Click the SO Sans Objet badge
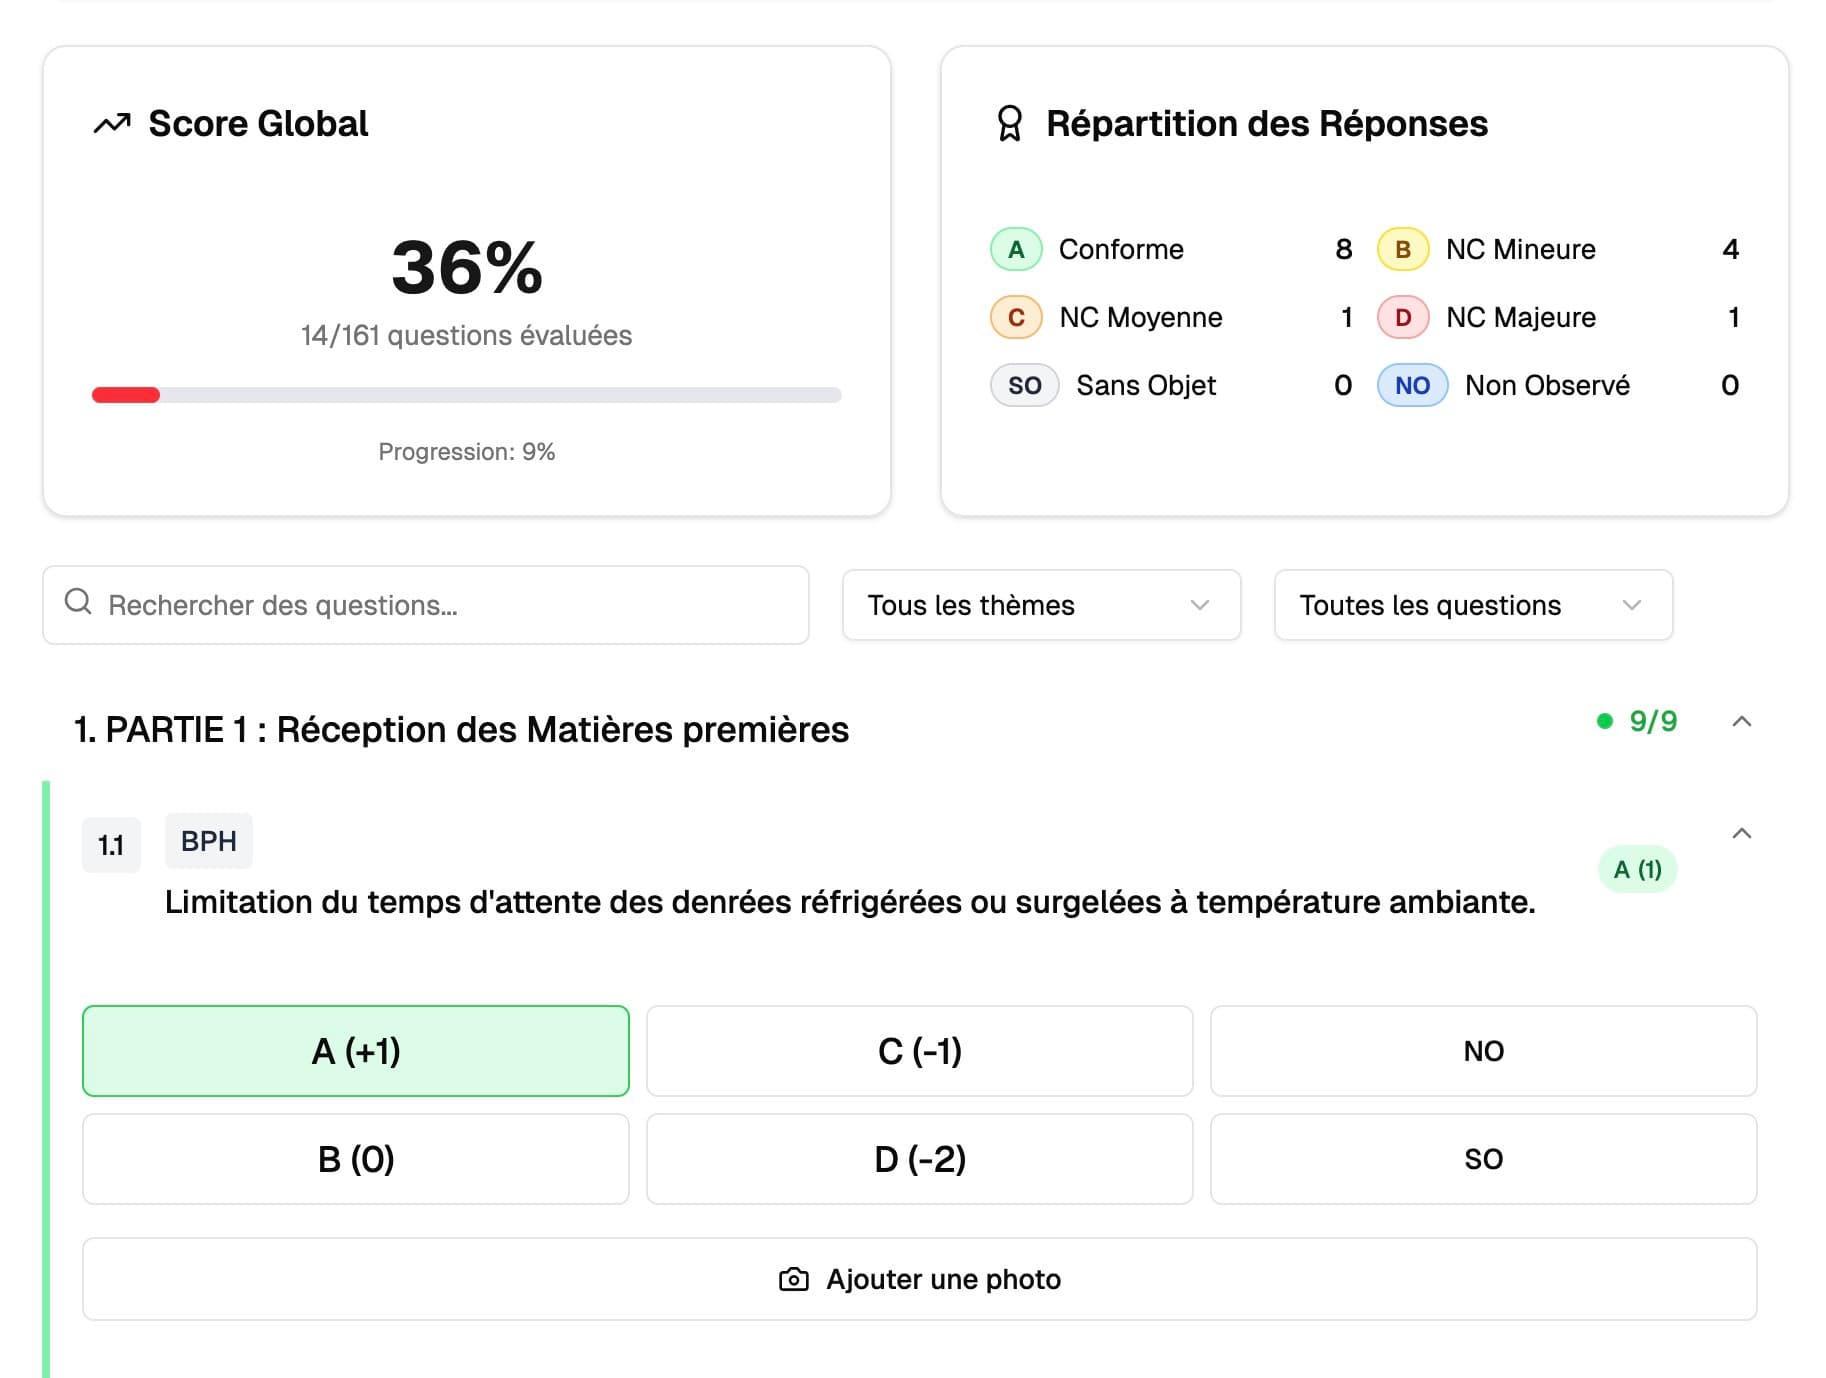 coord(1024,386)
